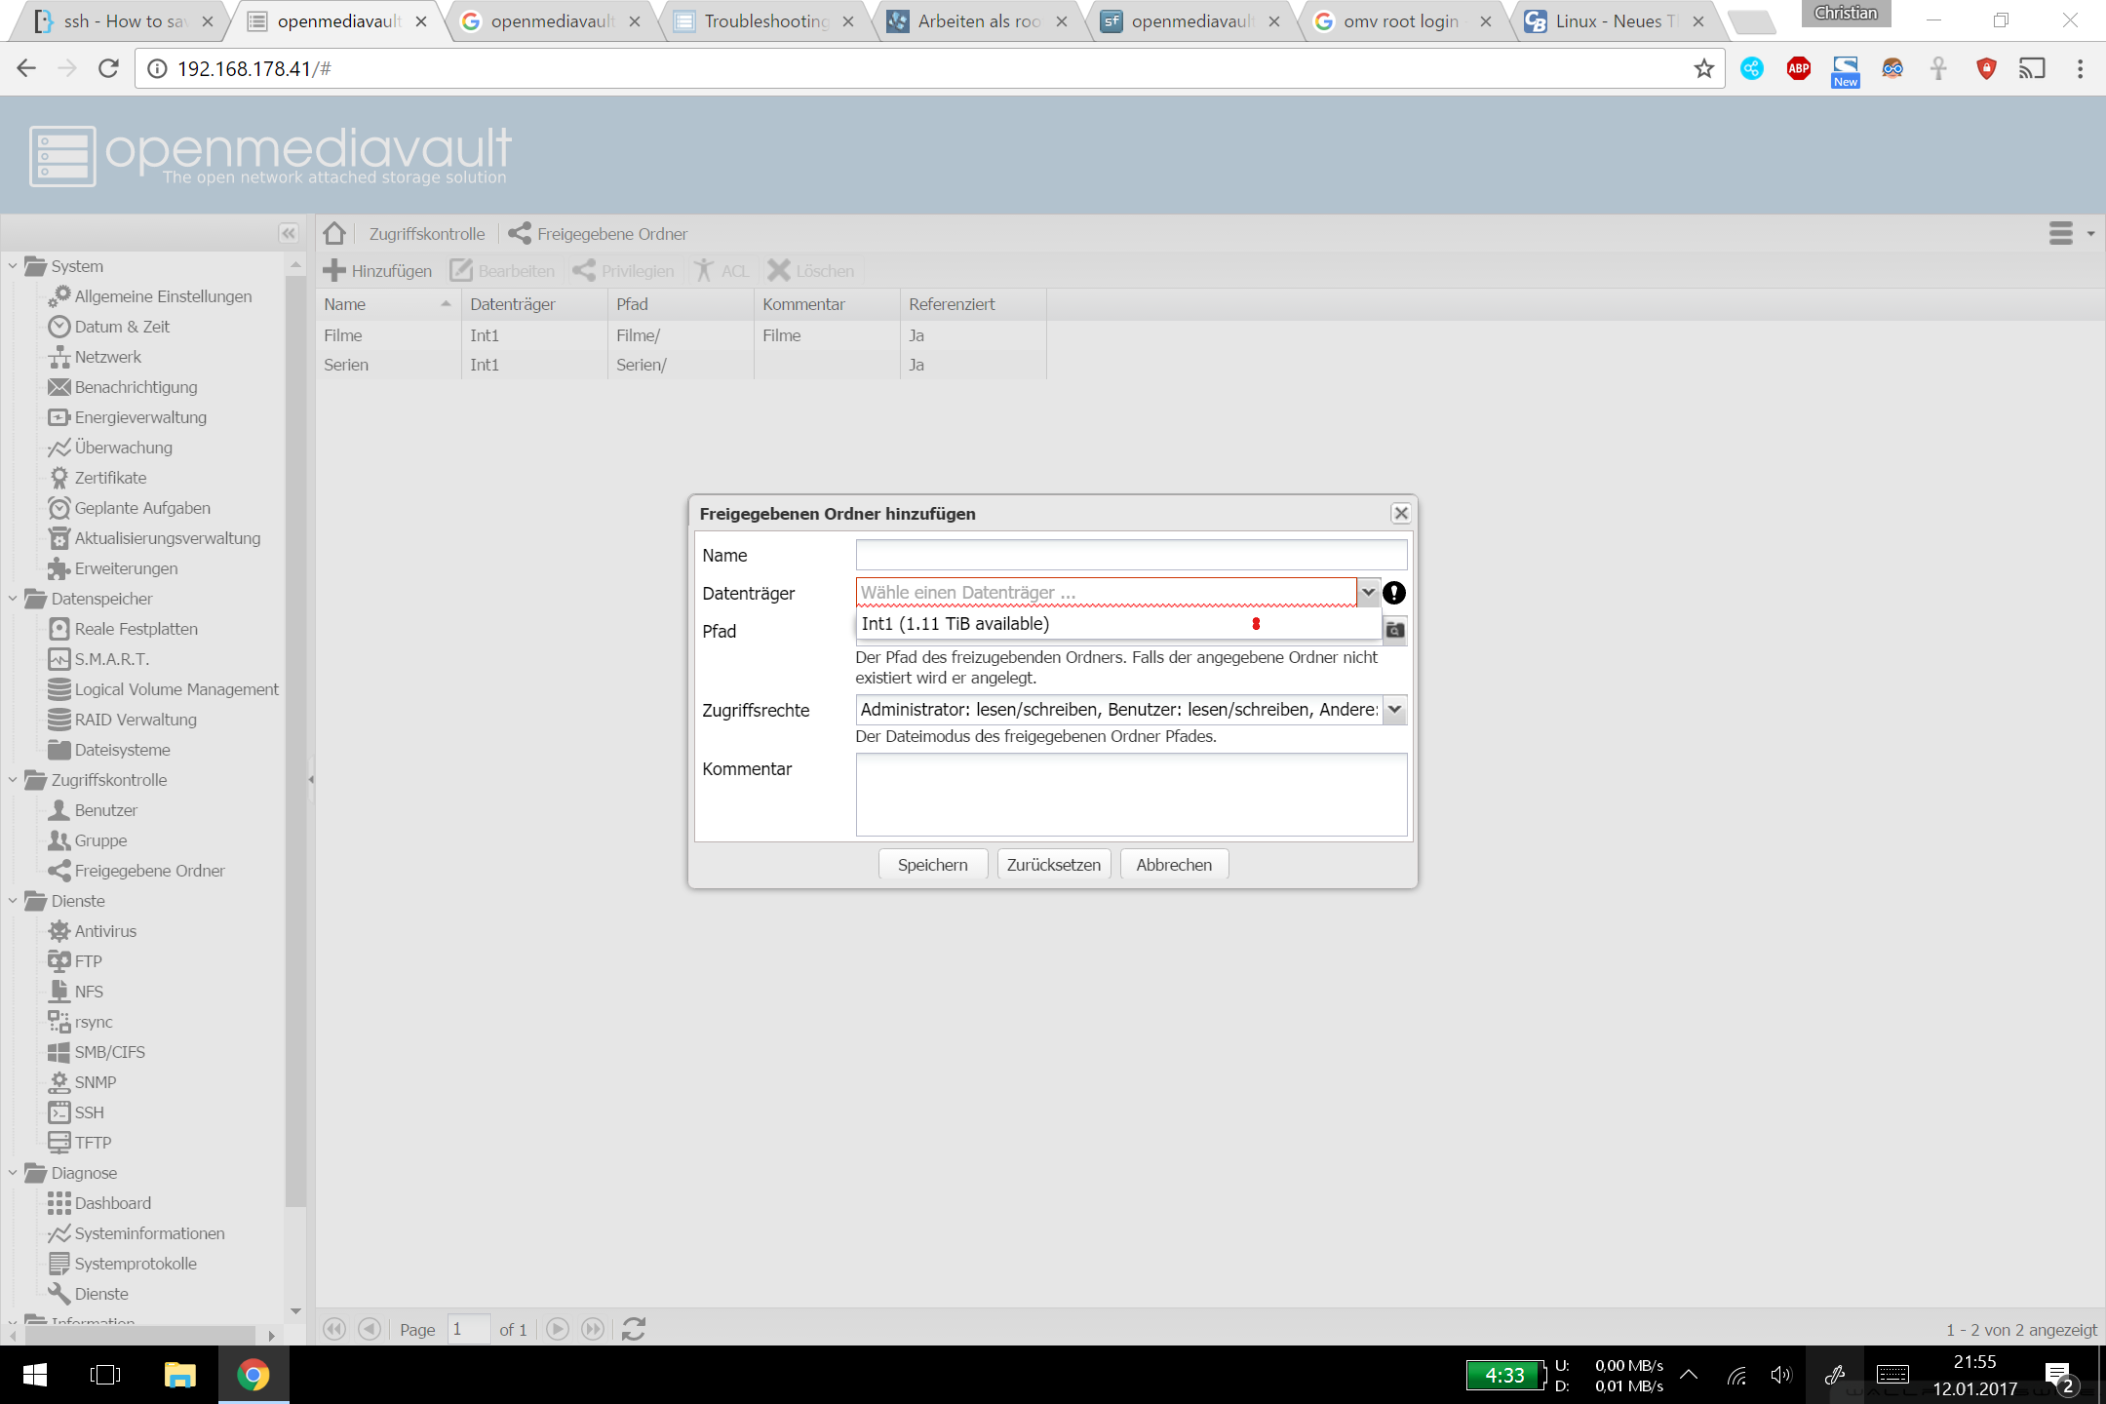Image resolution: width=2106 pixels, height=1404 pixels.
Task: Collapse the sidebar navigation panel
Action: point(288,233)
